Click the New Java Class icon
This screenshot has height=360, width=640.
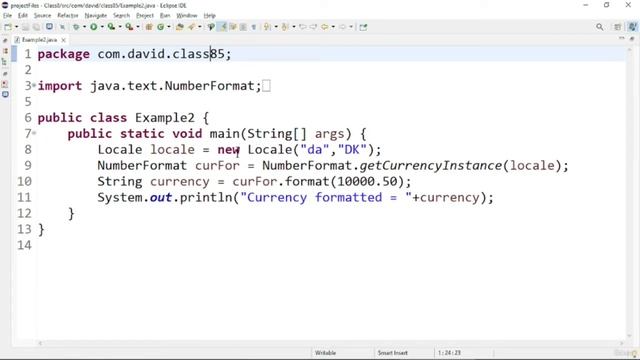[160, 27]
